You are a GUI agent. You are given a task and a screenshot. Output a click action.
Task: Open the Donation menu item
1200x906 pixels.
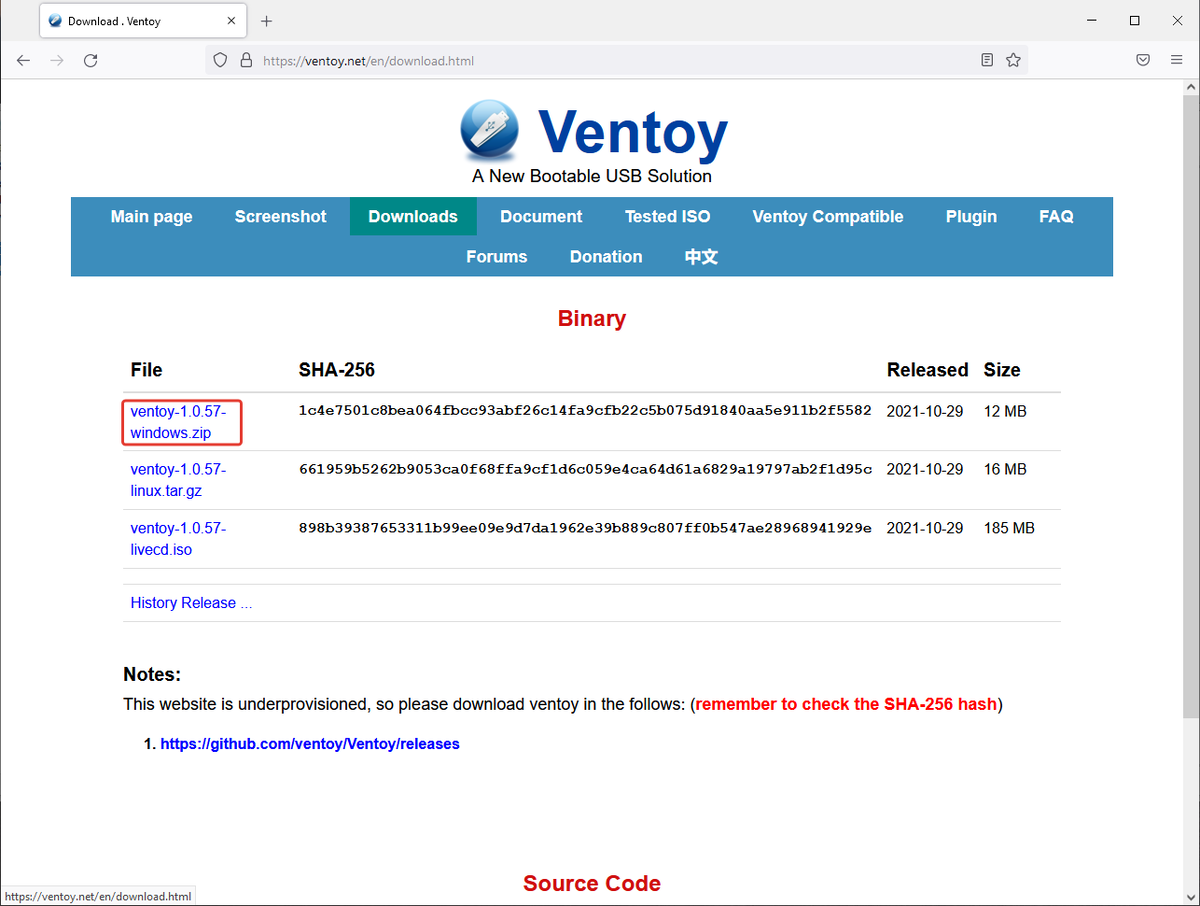tap(606, 256)
